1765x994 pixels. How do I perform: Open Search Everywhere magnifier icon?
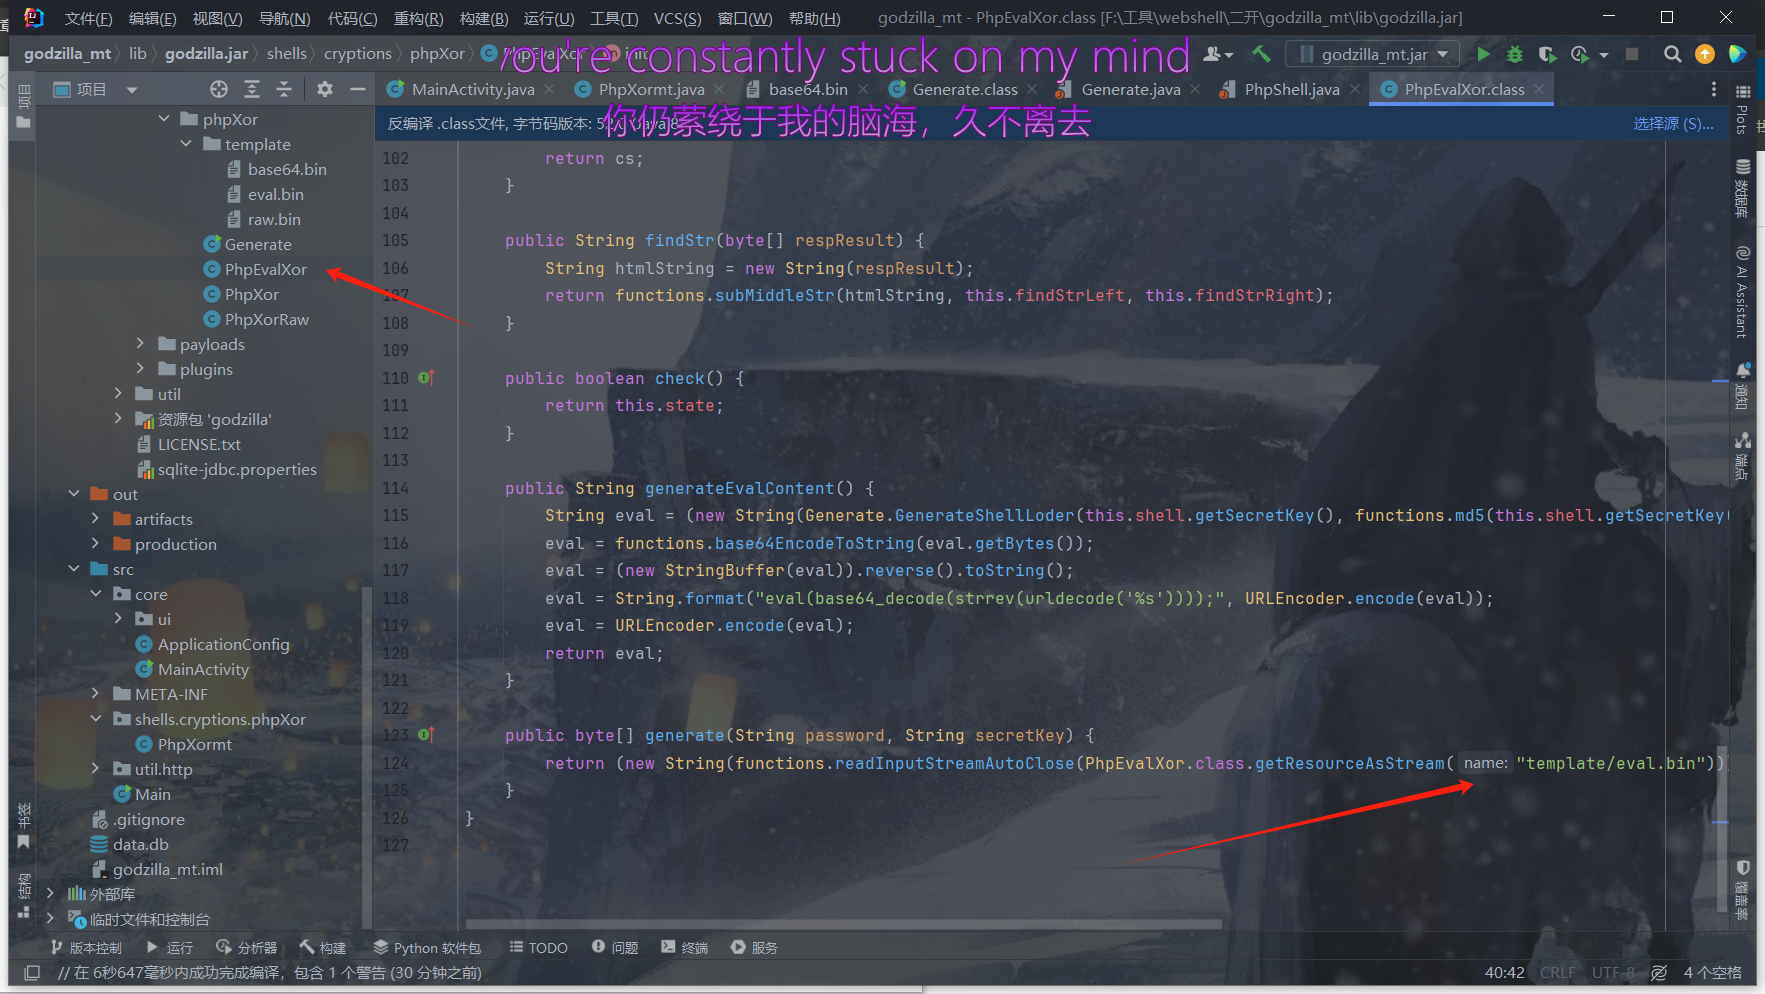click(x=1672, y=54)
